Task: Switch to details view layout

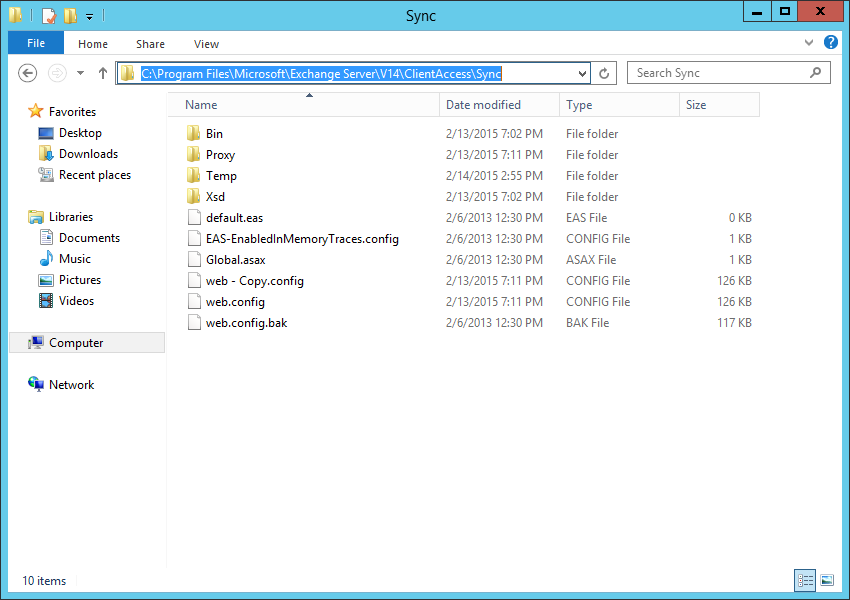Action: 805,580
